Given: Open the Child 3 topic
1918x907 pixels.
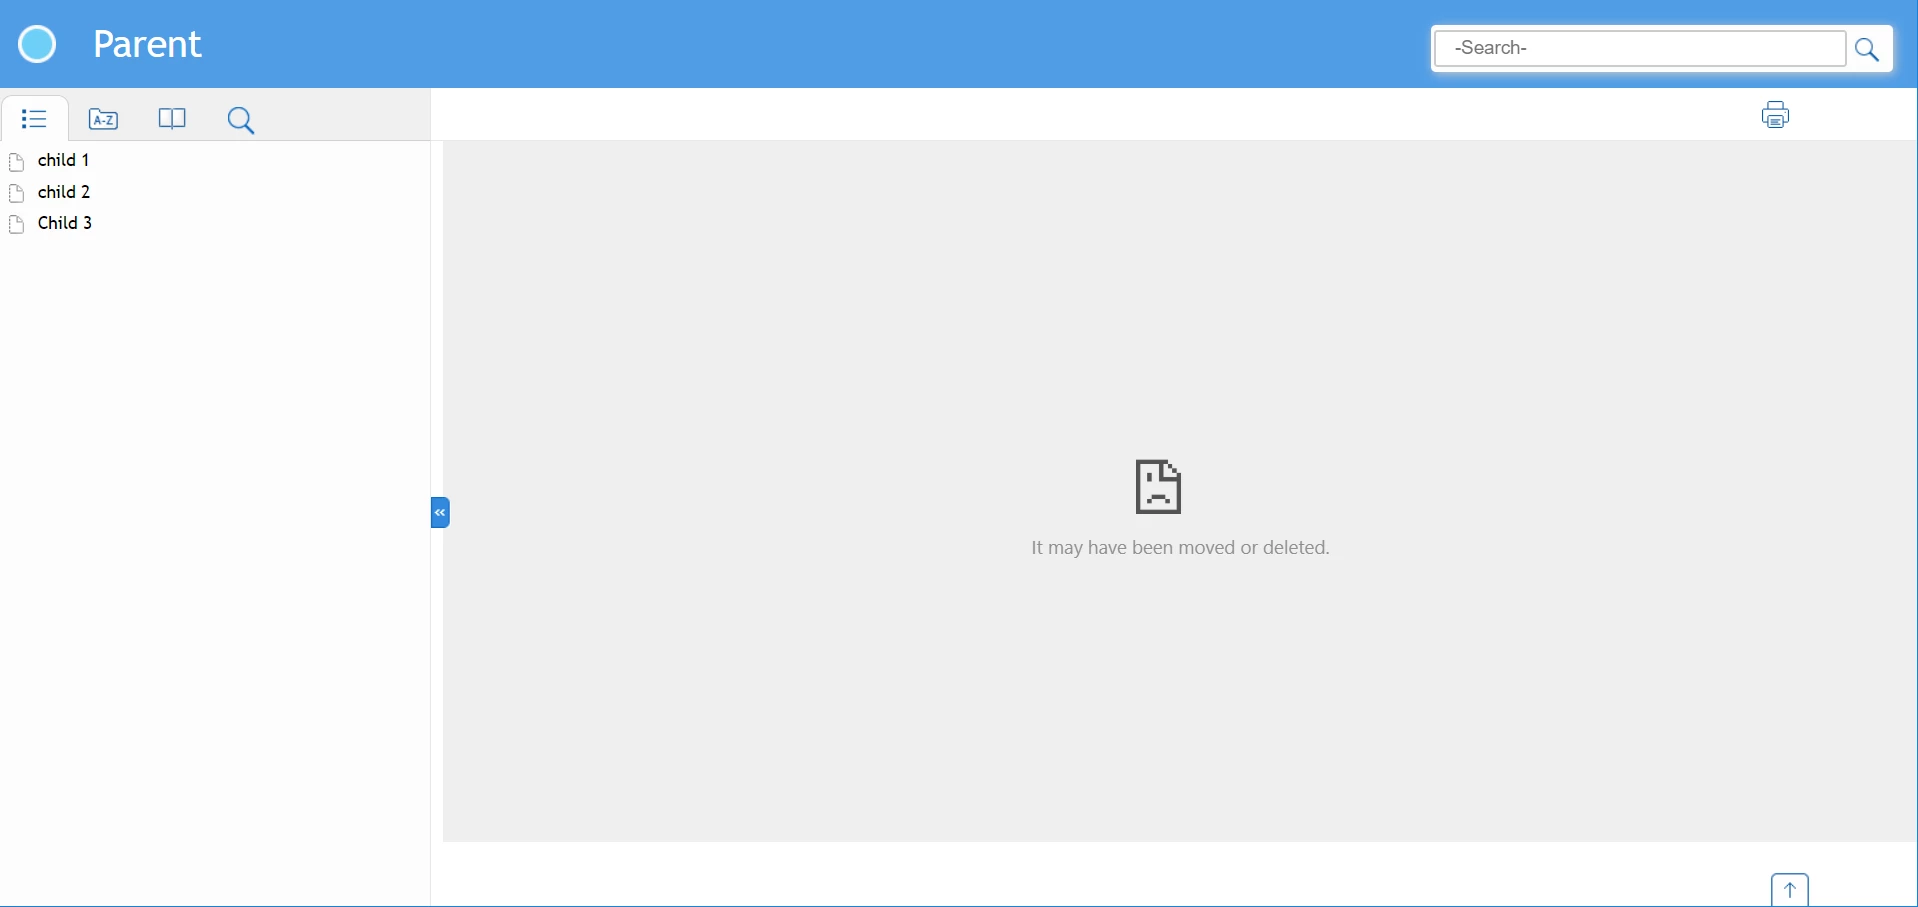Looking at the screenshot, I should [x=65, y=223].
